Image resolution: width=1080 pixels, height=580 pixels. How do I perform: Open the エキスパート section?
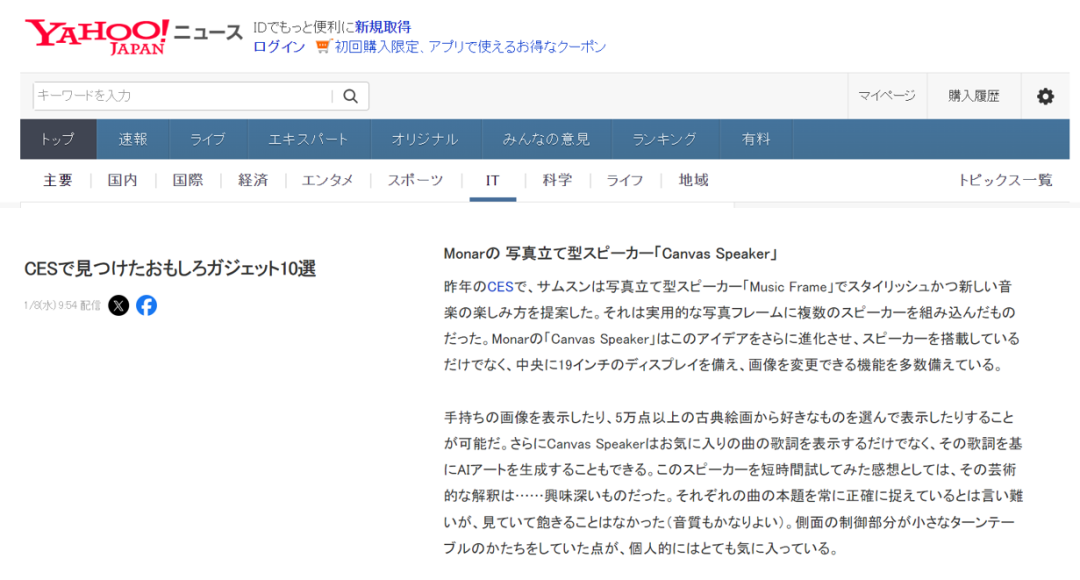tap(308, 139)
